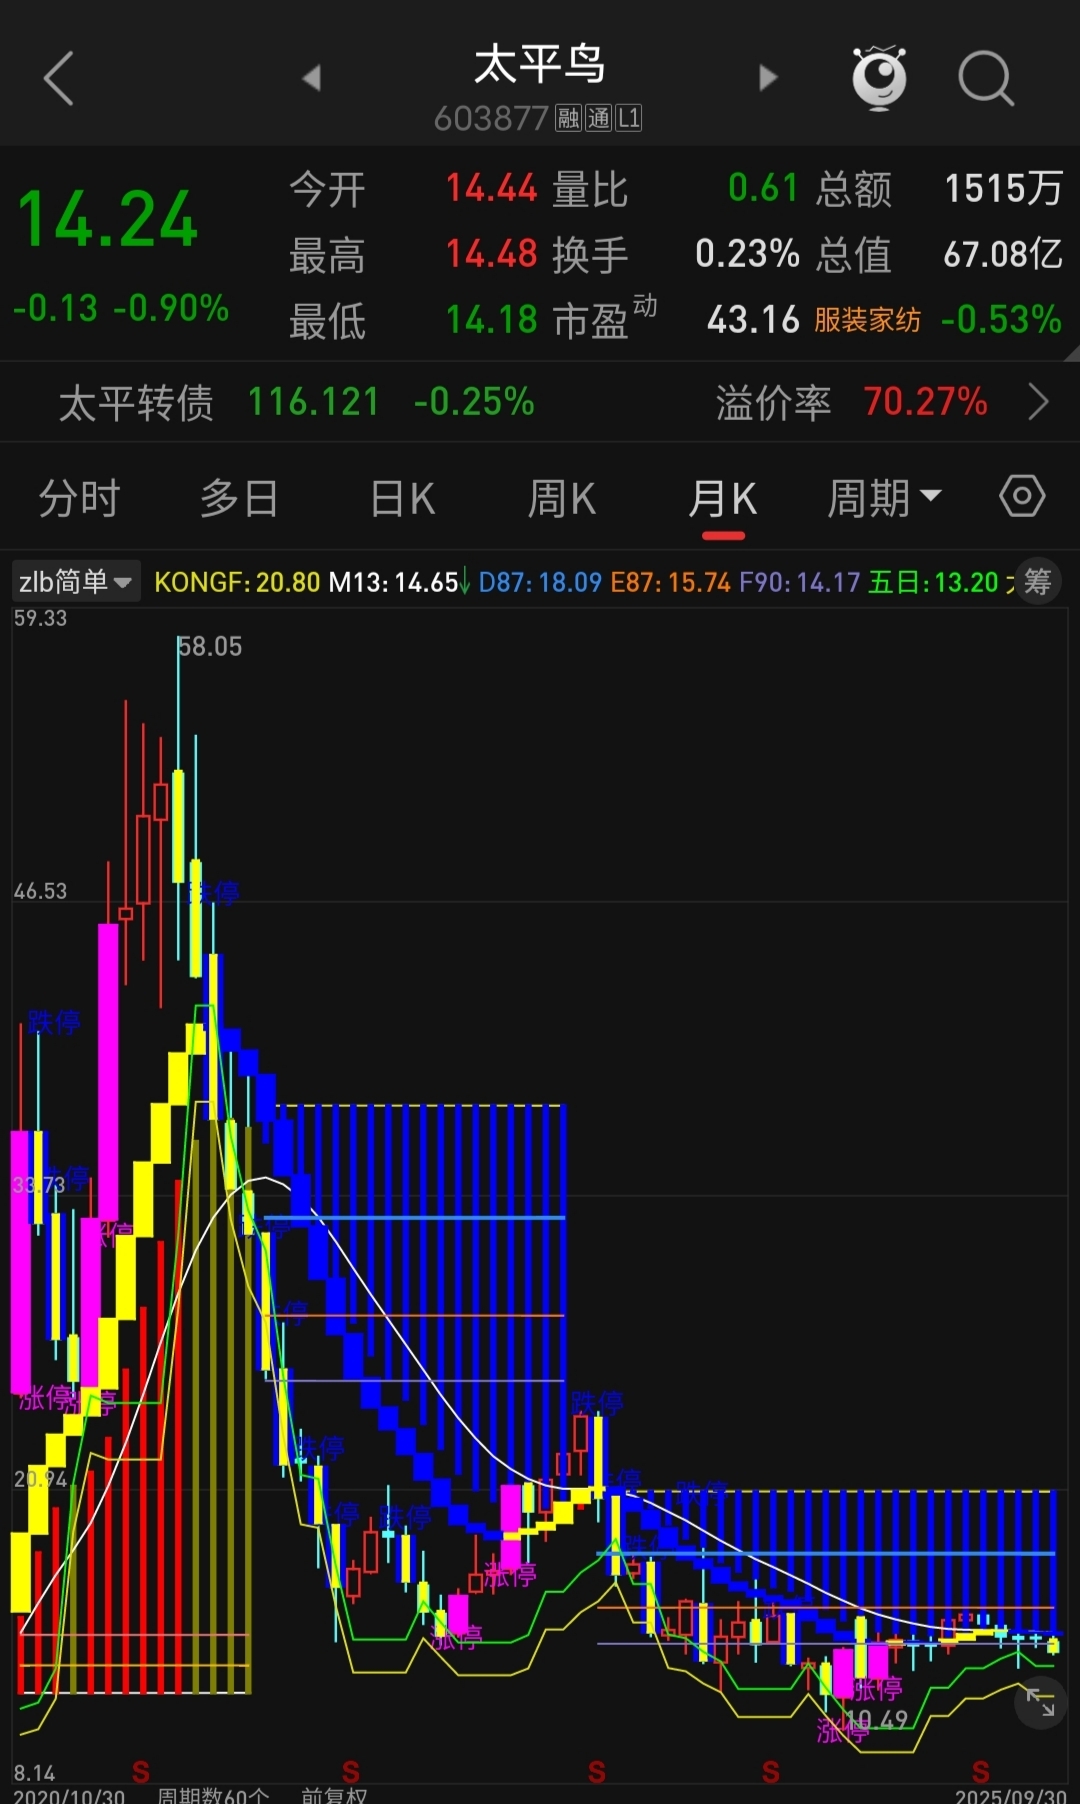Switch to 日K tab
The width and height of the screenshot is (1080, 1804).
pos(402,497)
